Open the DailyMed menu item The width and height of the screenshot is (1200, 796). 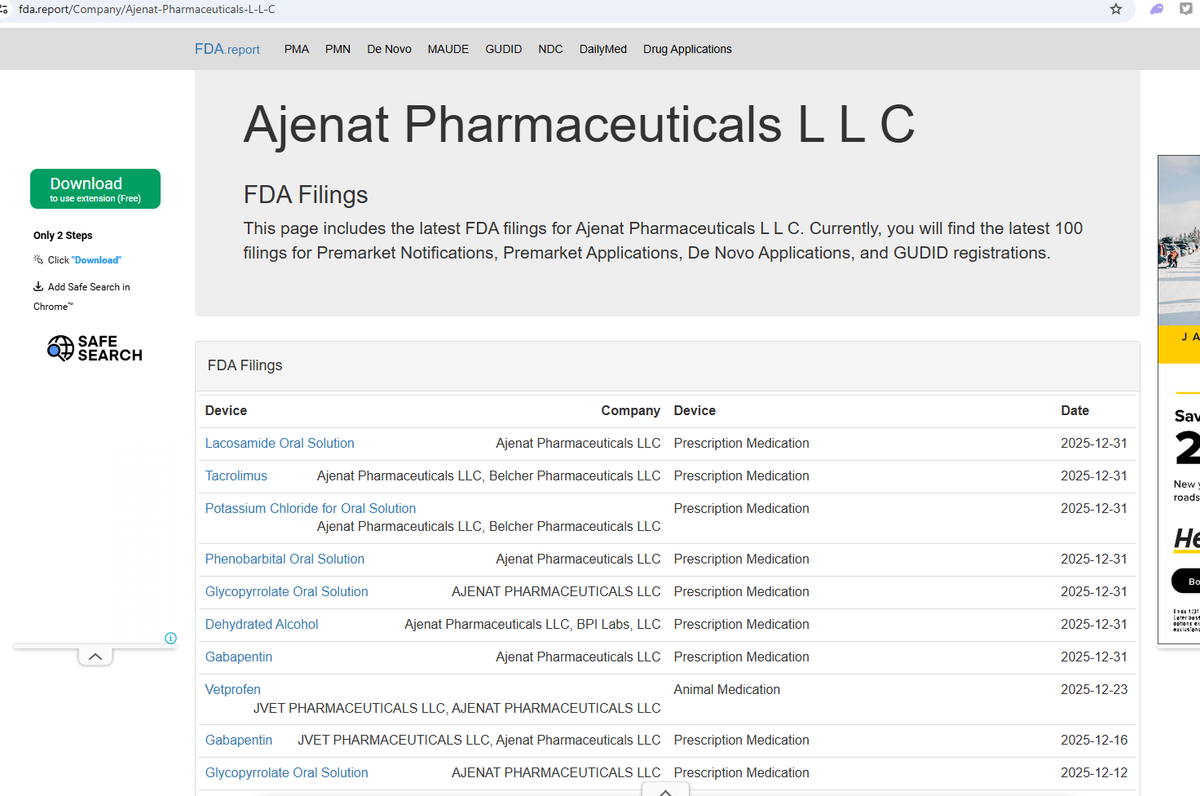[x=603, y=49]
